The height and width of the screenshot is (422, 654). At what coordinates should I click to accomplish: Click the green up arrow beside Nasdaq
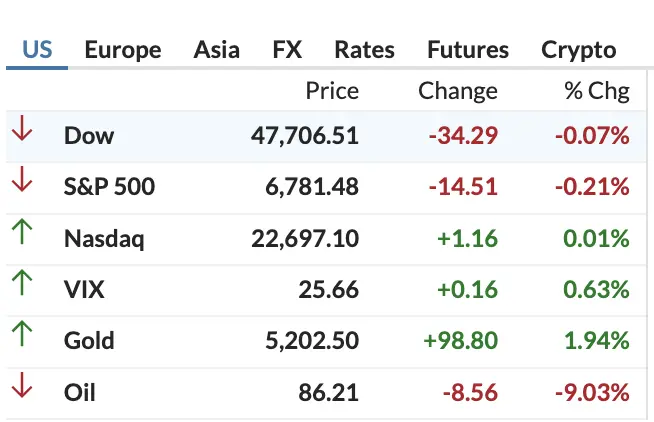(22, 237)
